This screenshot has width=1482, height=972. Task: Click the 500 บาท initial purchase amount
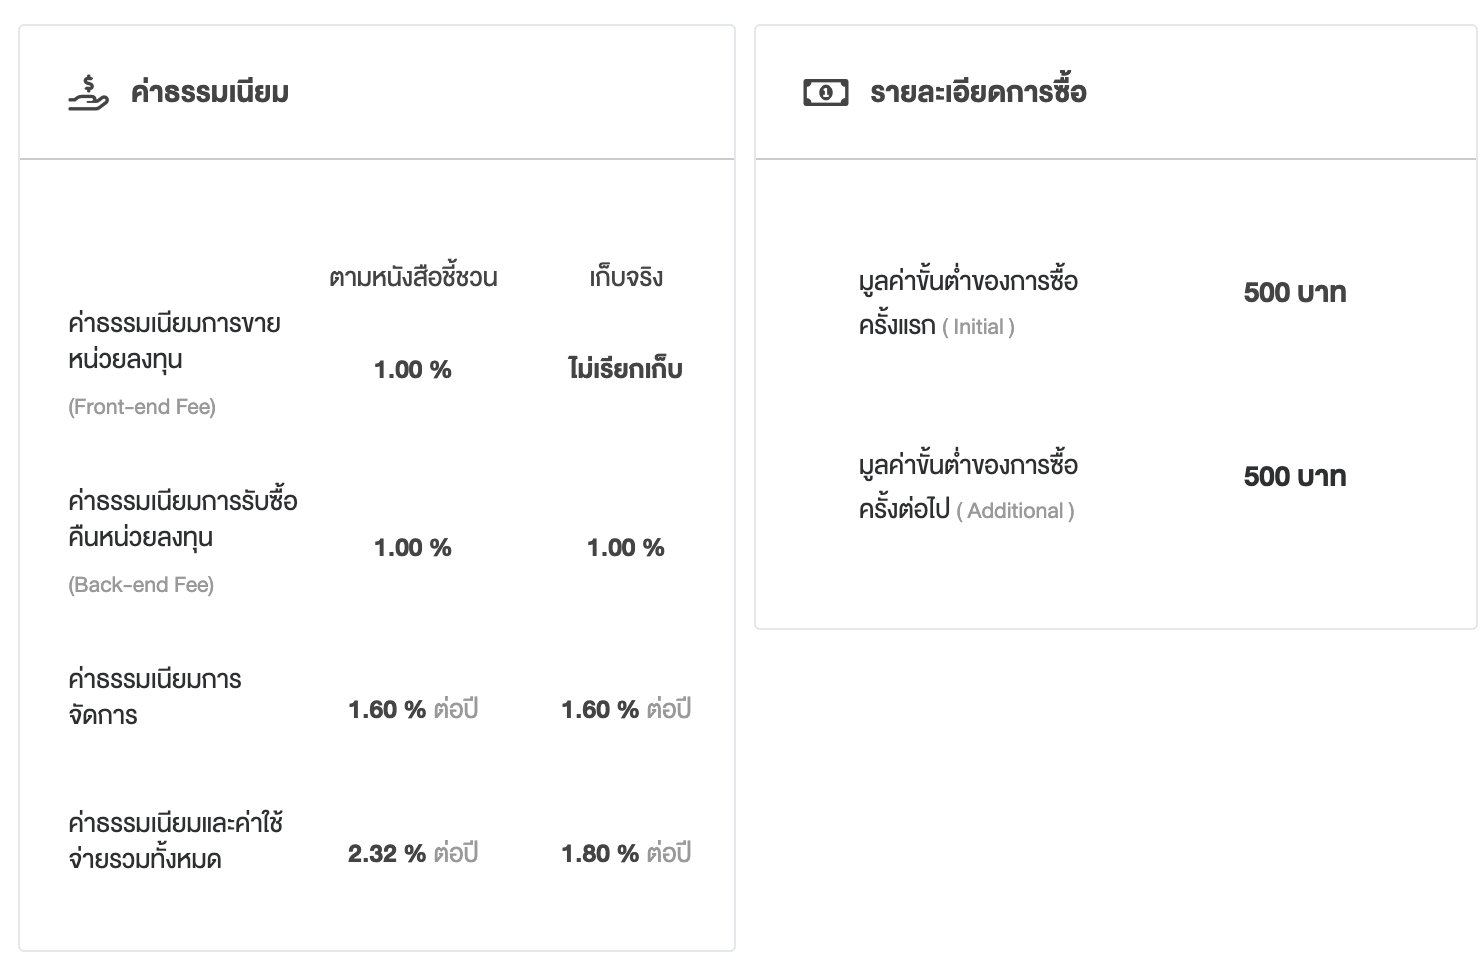coord(1295,293)
